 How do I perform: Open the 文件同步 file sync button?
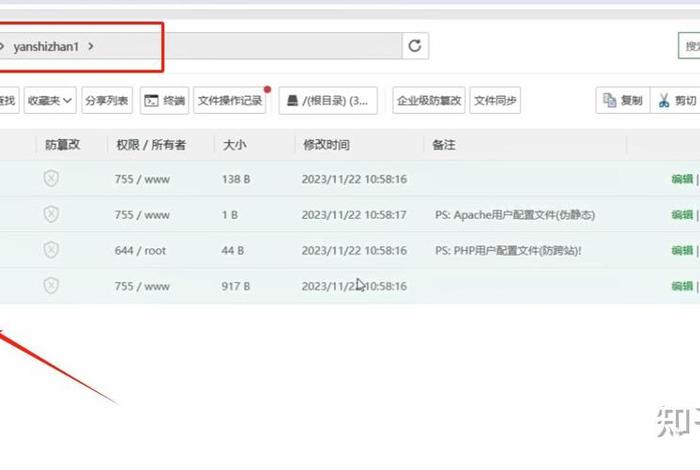pyautogui.click(x=495, y=100)
